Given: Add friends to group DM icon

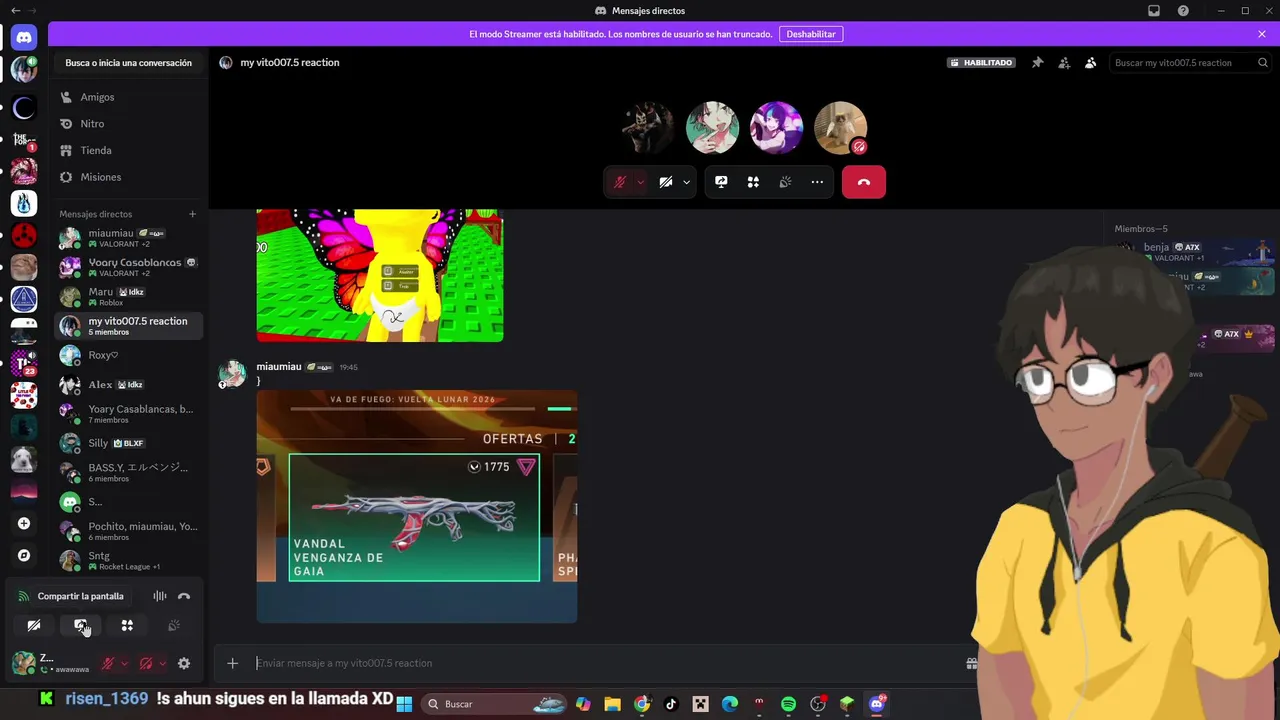Looking at the screenshot, I should 1064,62.
